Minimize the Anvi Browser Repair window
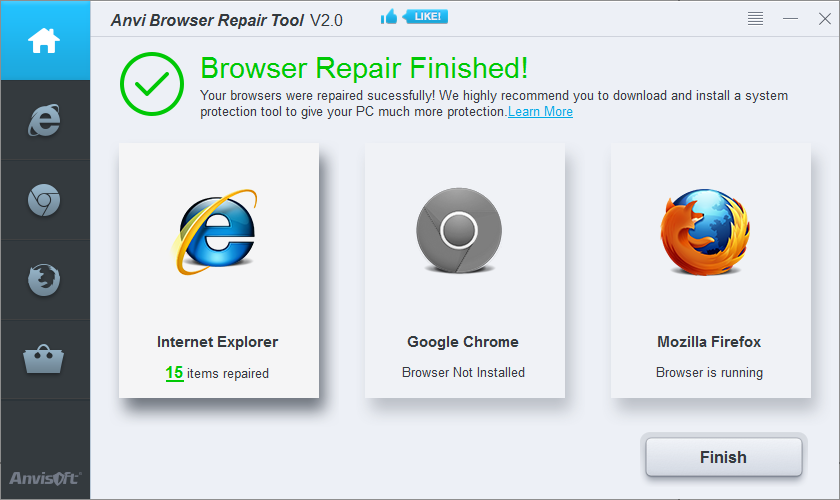Image resolution: width=840 pixels, height=500 pixels. click(790, 19)
